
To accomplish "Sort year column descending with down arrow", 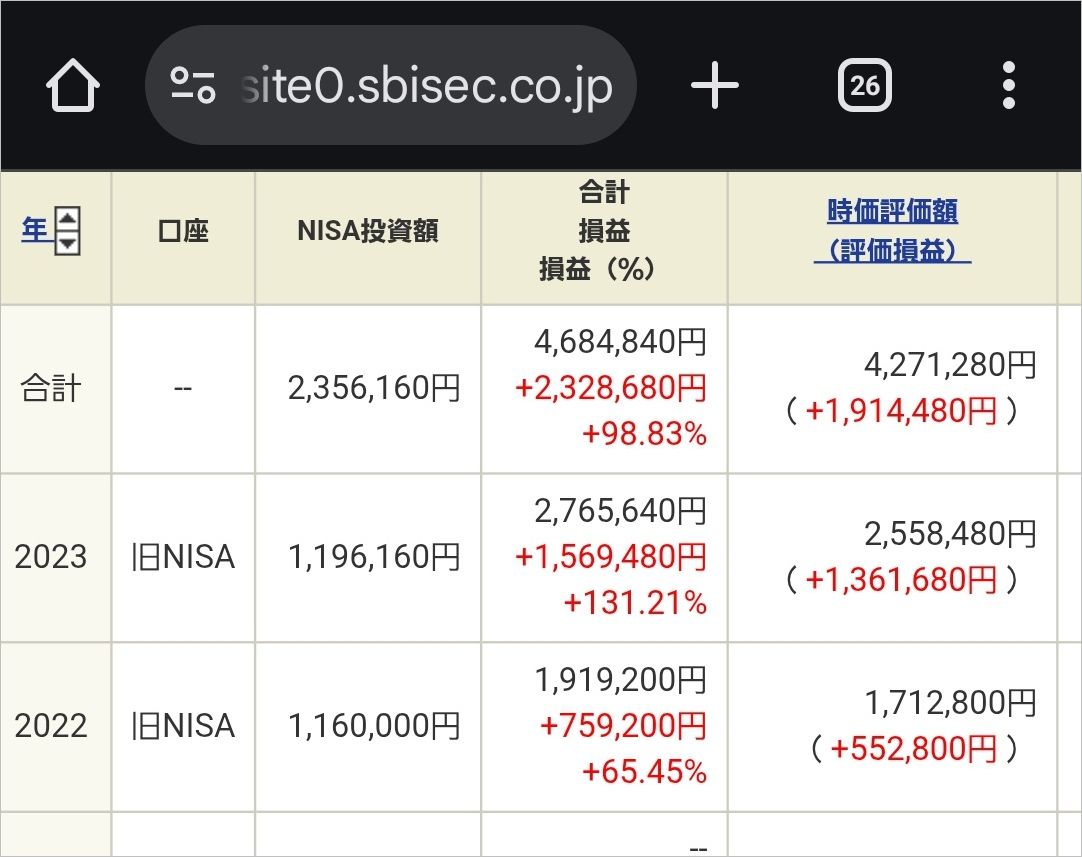I will tap(67, 243).
